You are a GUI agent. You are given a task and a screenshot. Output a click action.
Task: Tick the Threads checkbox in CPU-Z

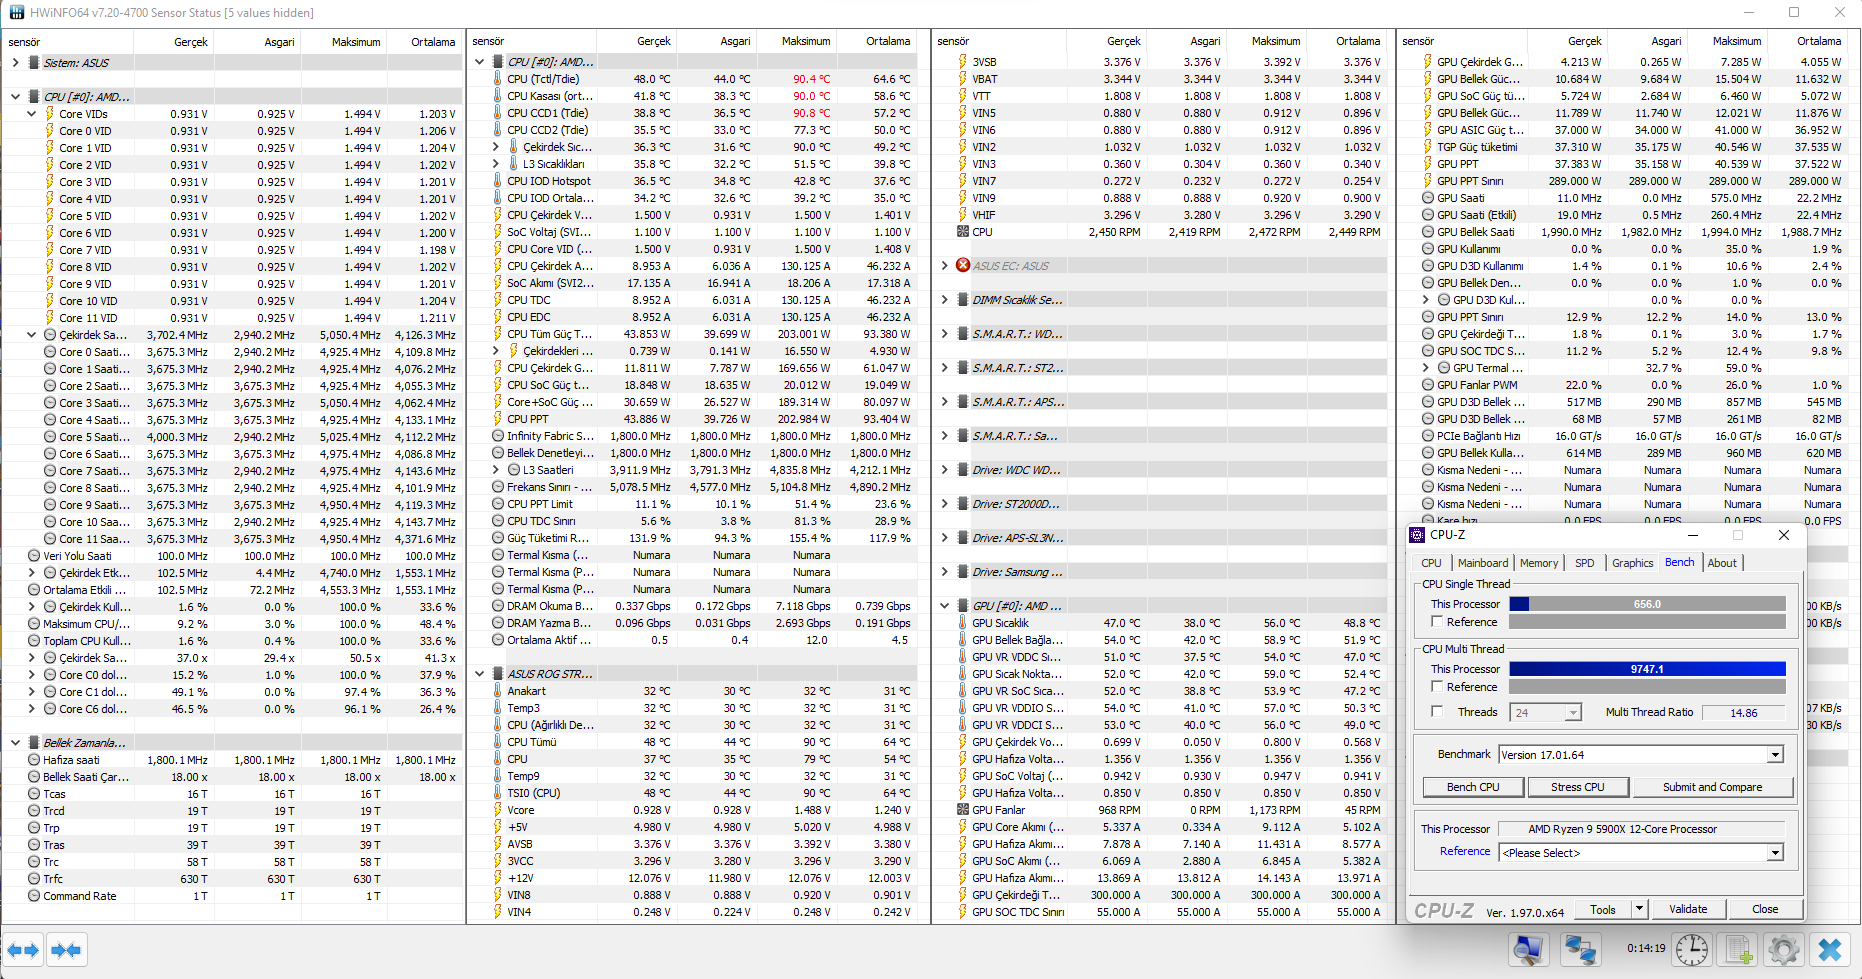click(x=1437, y=712)
